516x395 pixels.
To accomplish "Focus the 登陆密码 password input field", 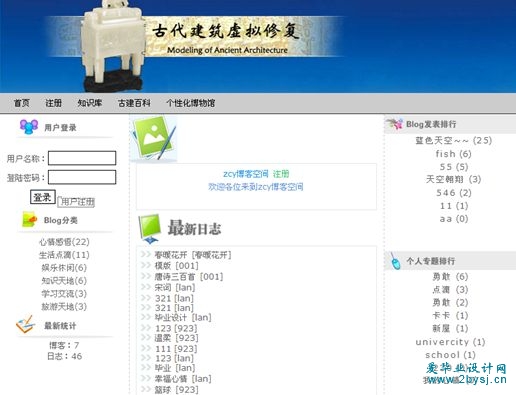I will click(82, 177).
